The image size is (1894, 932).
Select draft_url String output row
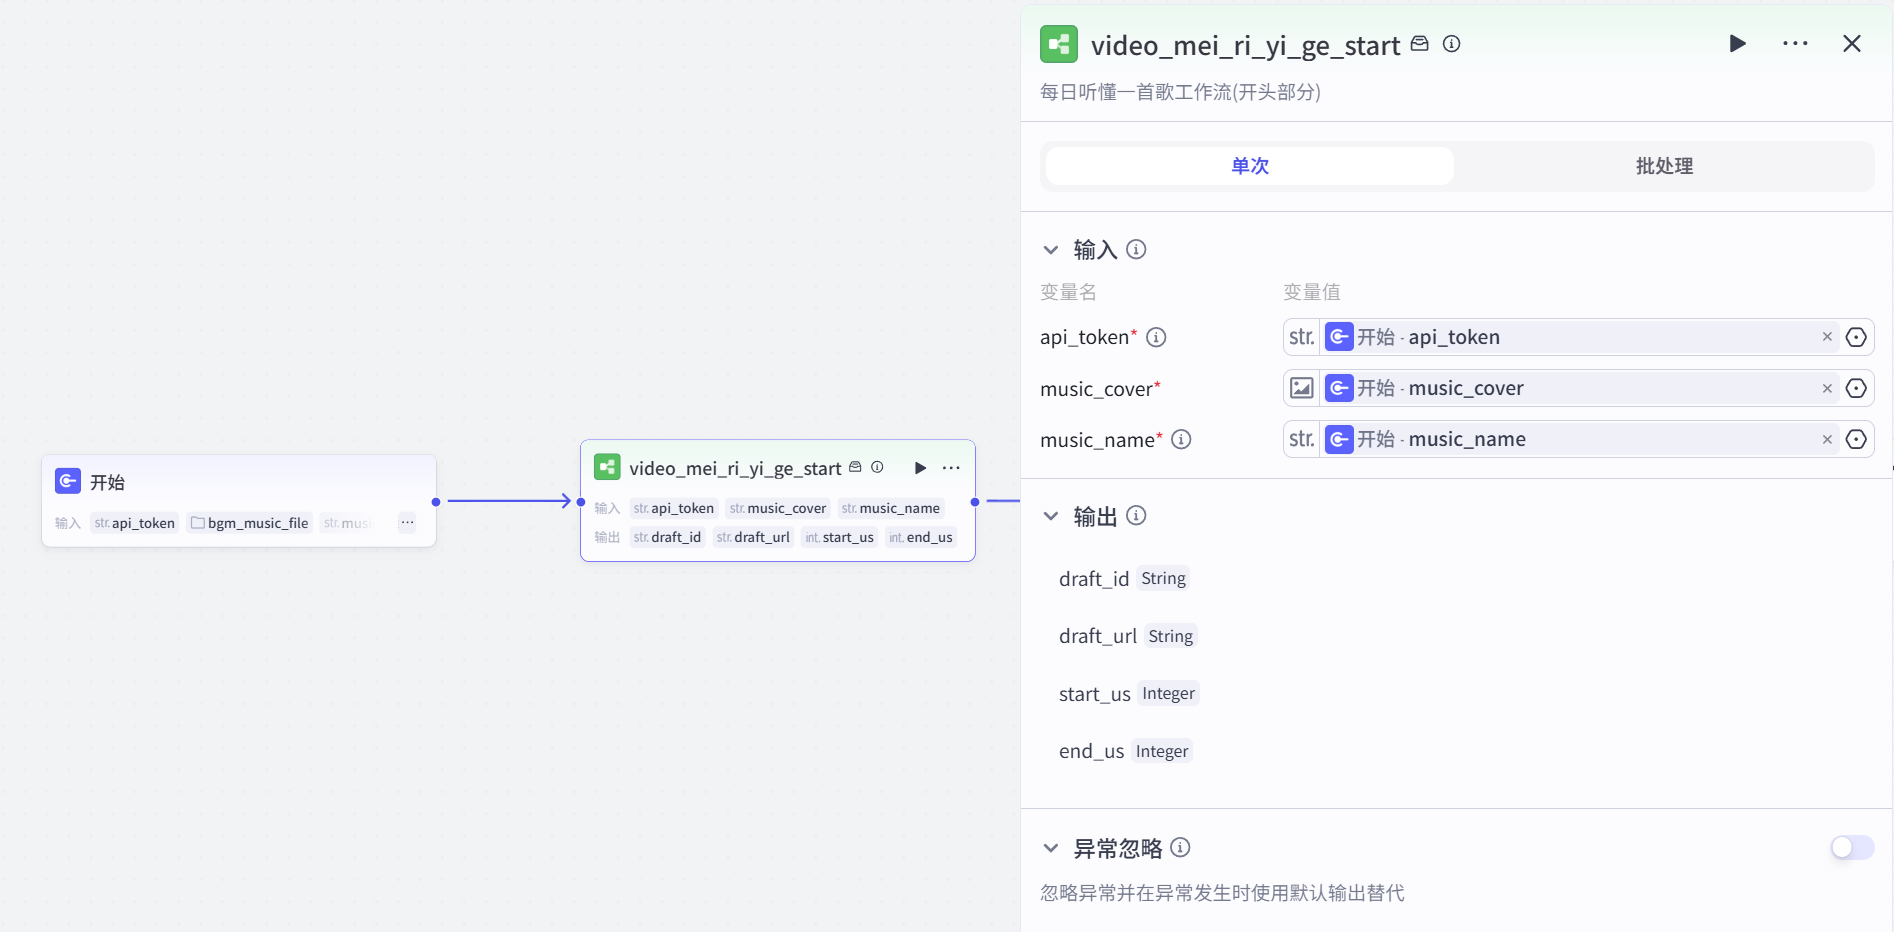1128,636
